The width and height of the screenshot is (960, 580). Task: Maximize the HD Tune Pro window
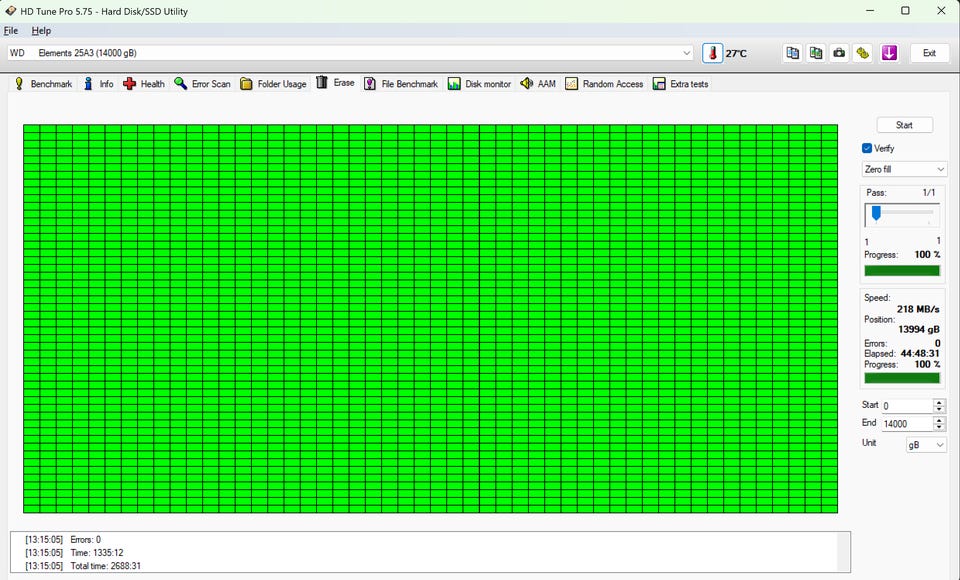pyautogui.click(x=905, y=10)
